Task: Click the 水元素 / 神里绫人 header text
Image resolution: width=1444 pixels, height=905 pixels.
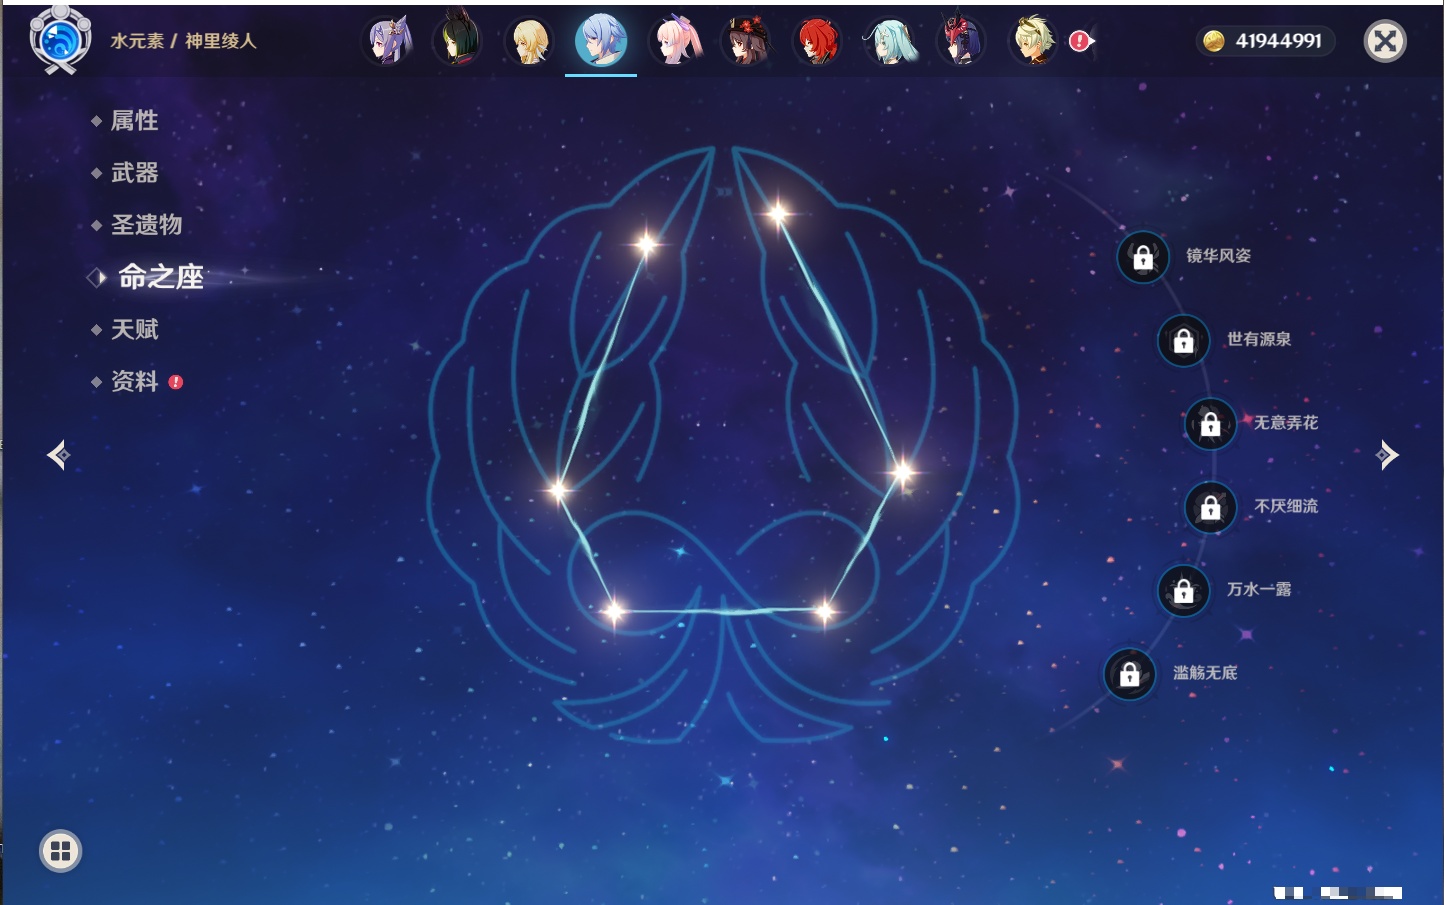Action: [183, 41]
